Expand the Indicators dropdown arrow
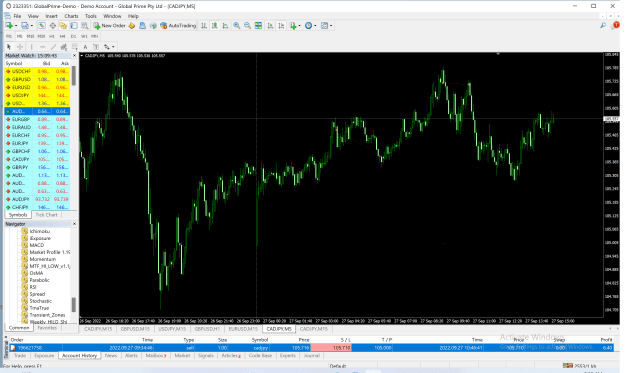 [x=299, y=26]
